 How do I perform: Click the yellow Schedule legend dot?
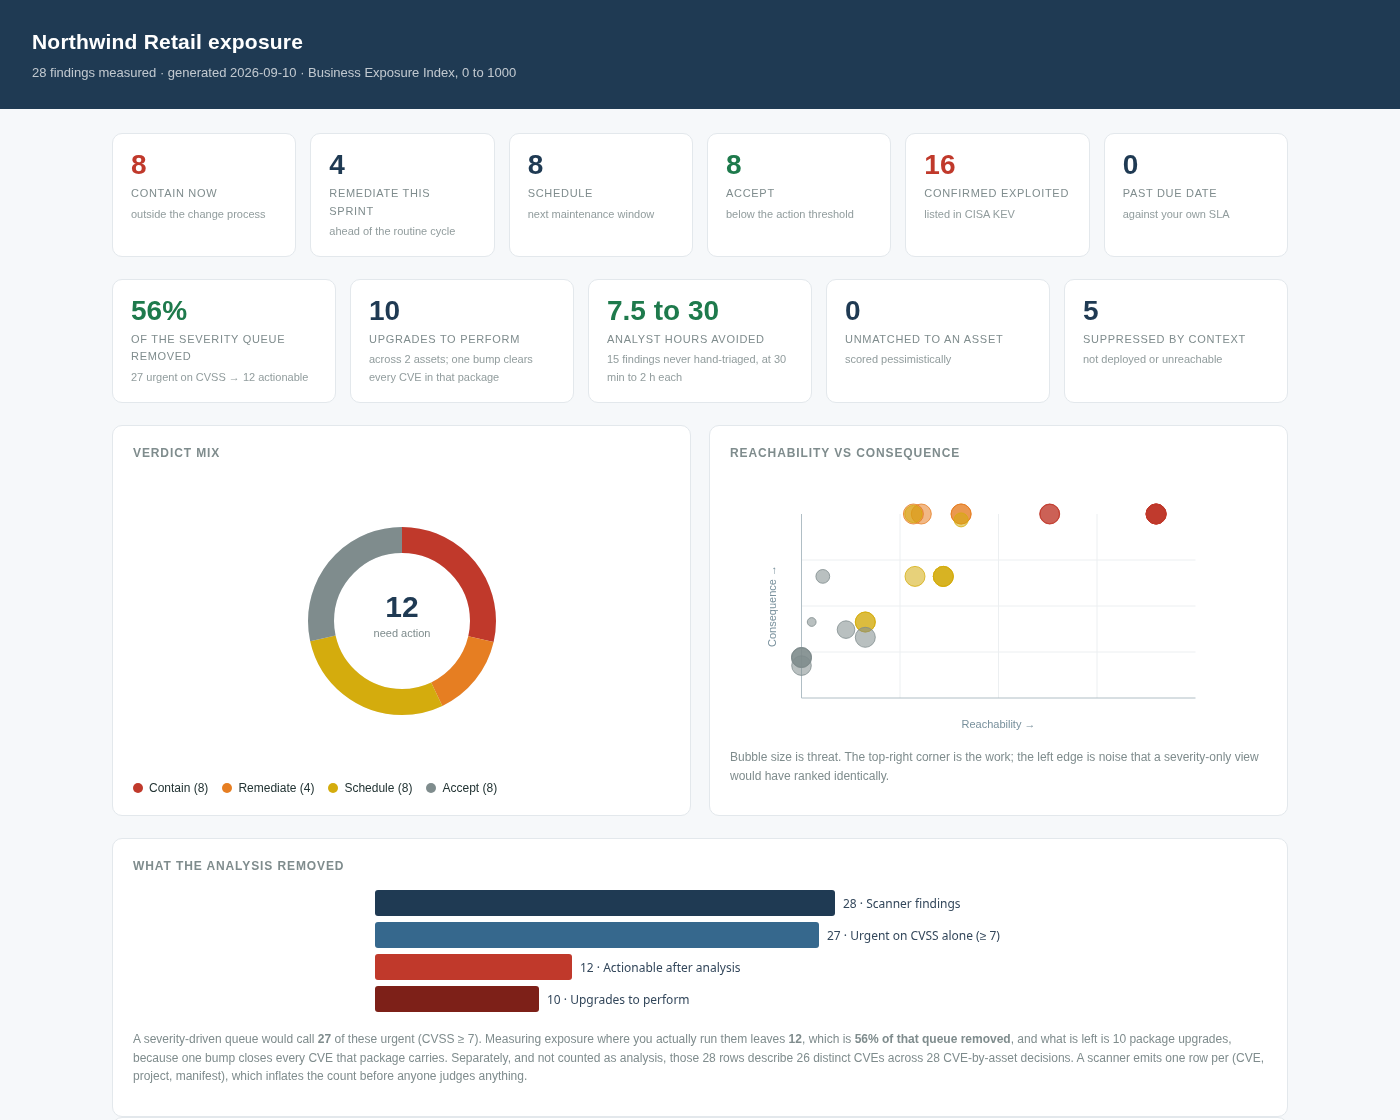pyautogui.click(x=333, y=788)
